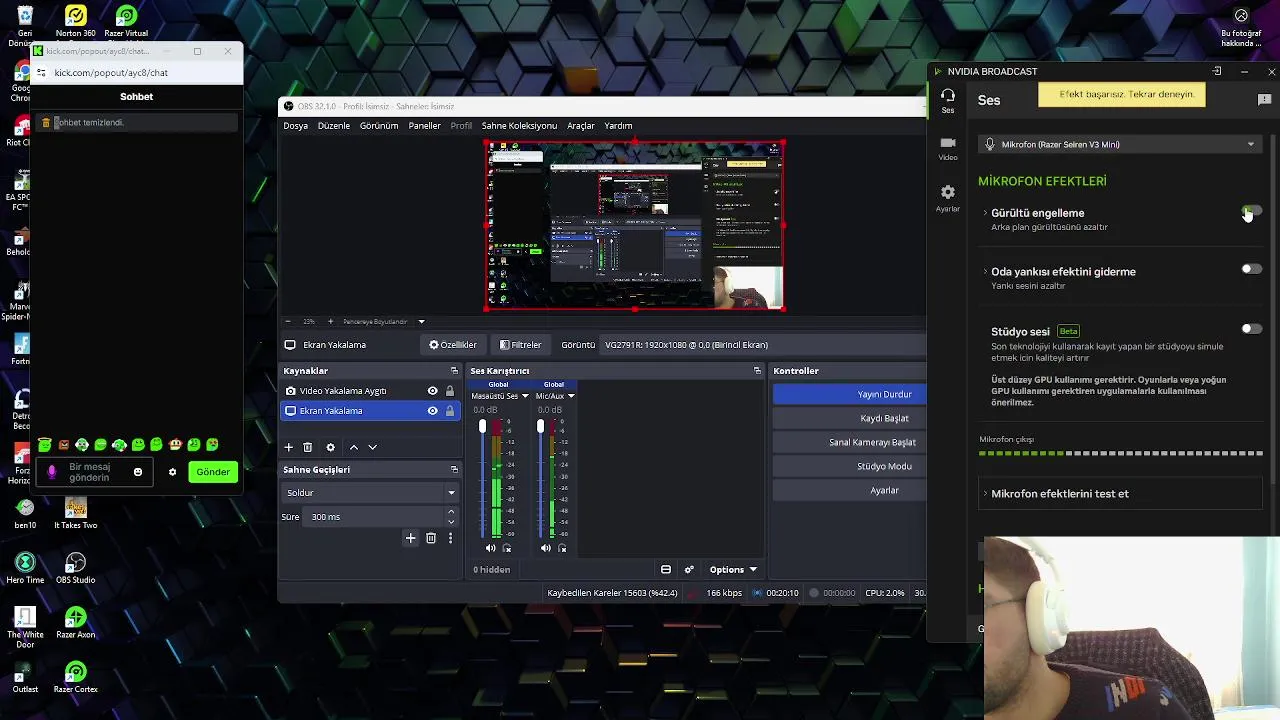This screenshot has height=720, width=1280.
Task: Click monitoring icon under Masaüstü Ses channel
Action: pos(507,548)
